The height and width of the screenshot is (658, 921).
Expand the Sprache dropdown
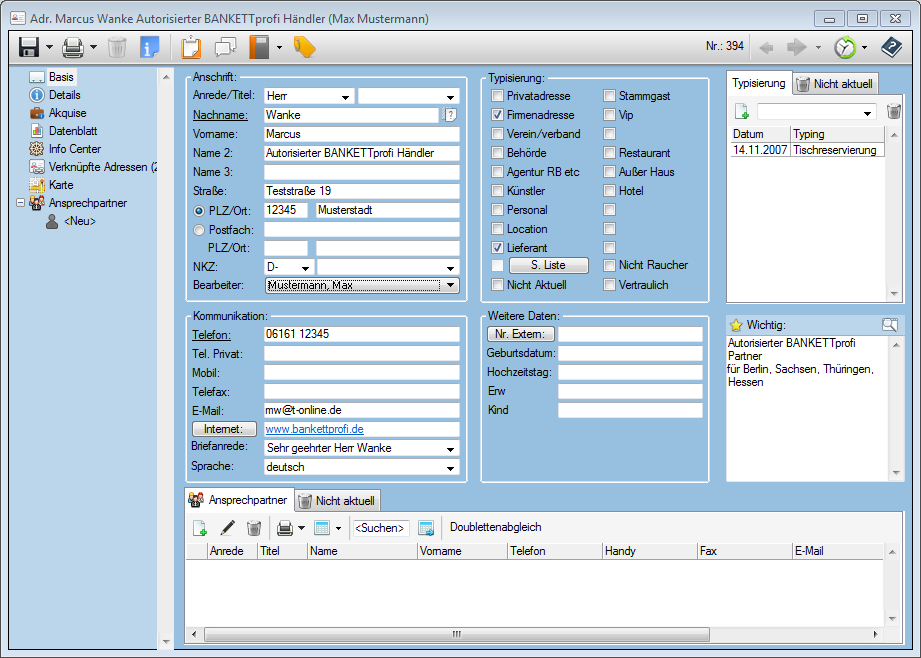click(450, 467)
